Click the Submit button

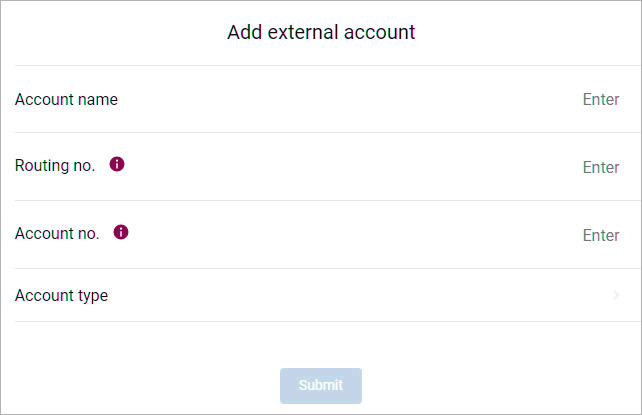pyautogui.click(x=321, y=386)
